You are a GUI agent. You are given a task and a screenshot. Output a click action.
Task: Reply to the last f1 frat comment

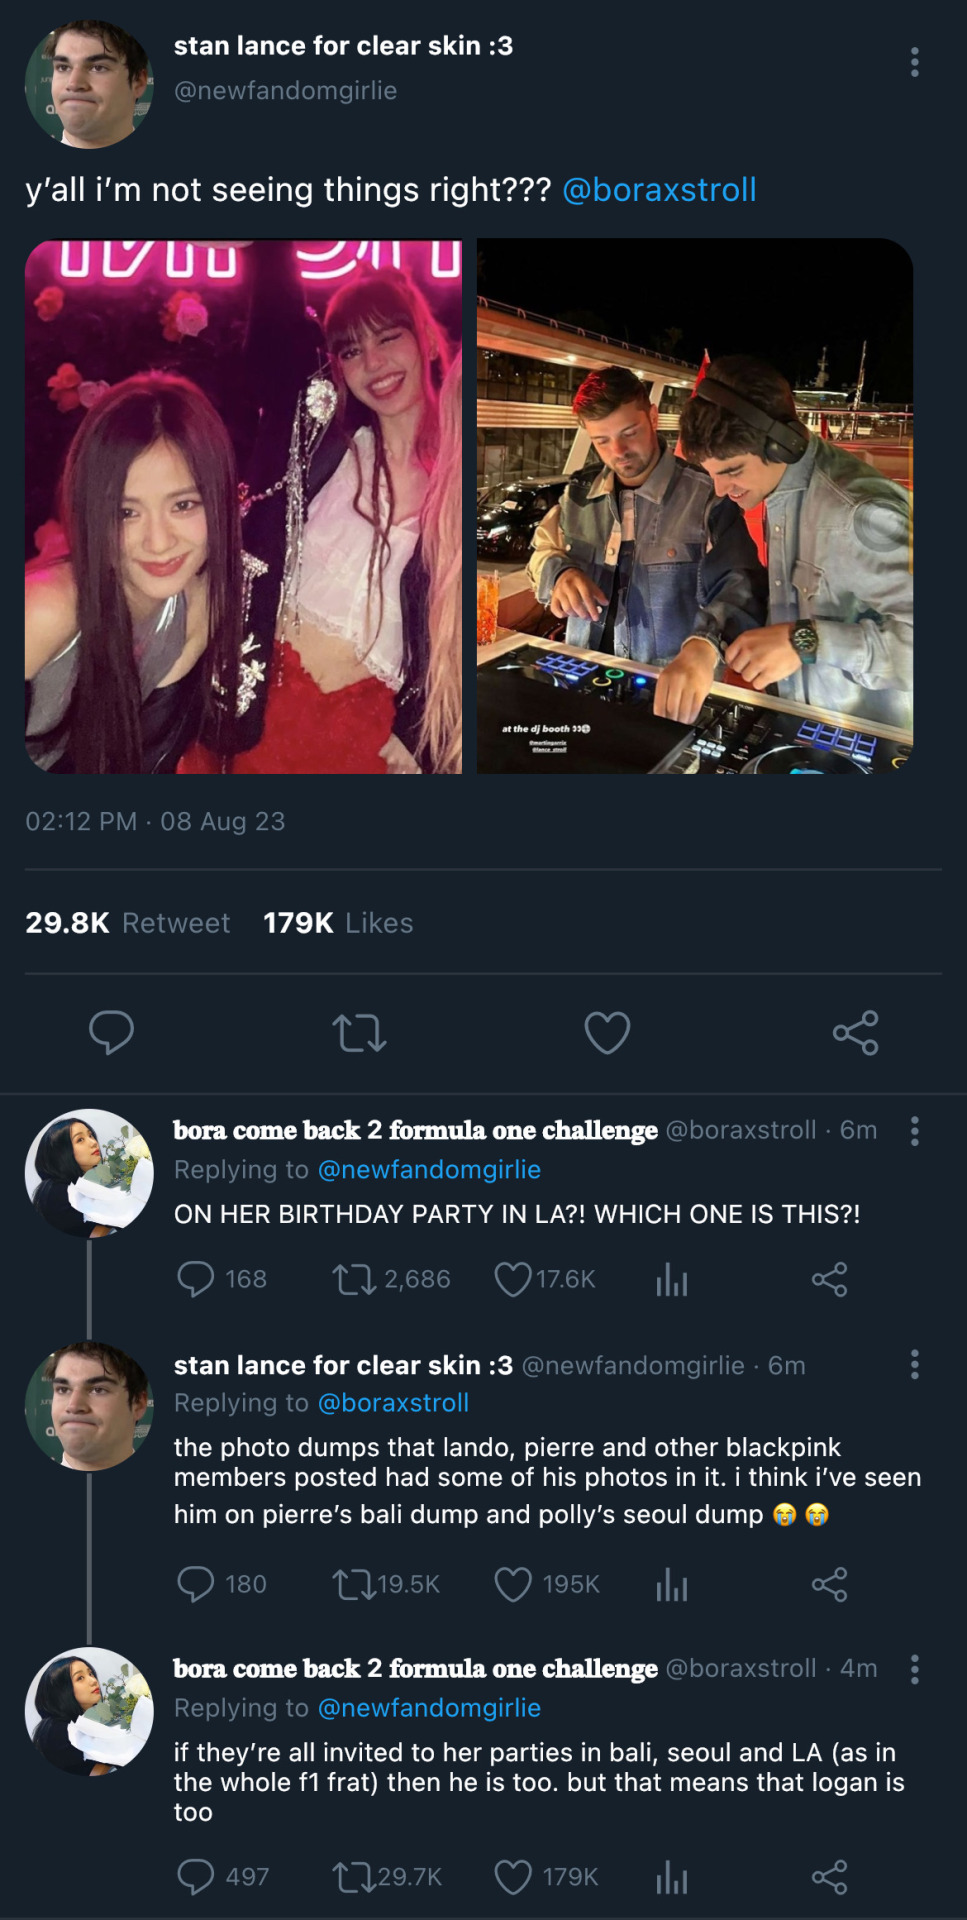[195, 1877]
